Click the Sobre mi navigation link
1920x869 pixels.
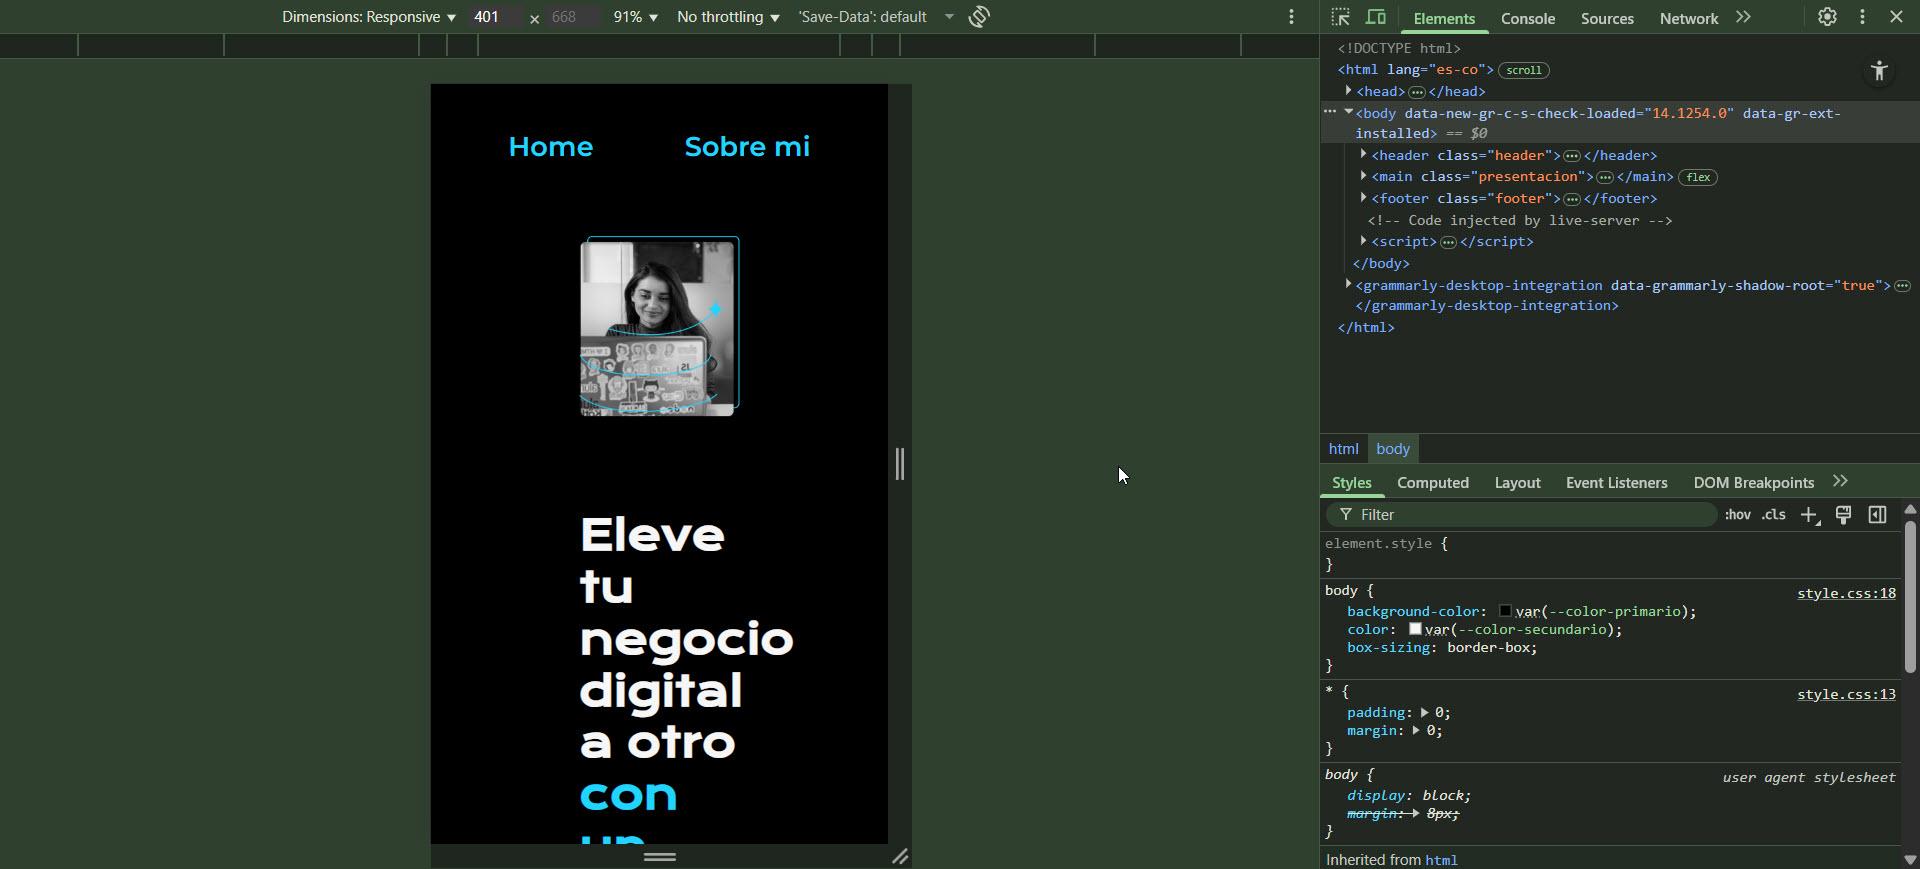click(x=747, y=146)
